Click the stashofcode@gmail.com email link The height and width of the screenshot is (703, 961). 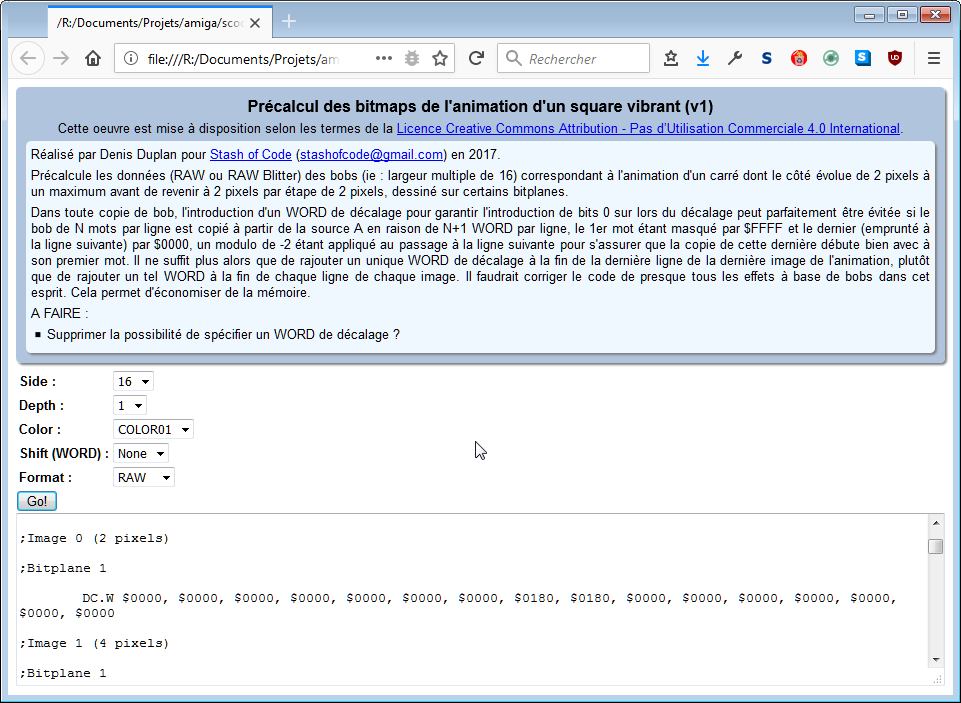click(371, 154)
